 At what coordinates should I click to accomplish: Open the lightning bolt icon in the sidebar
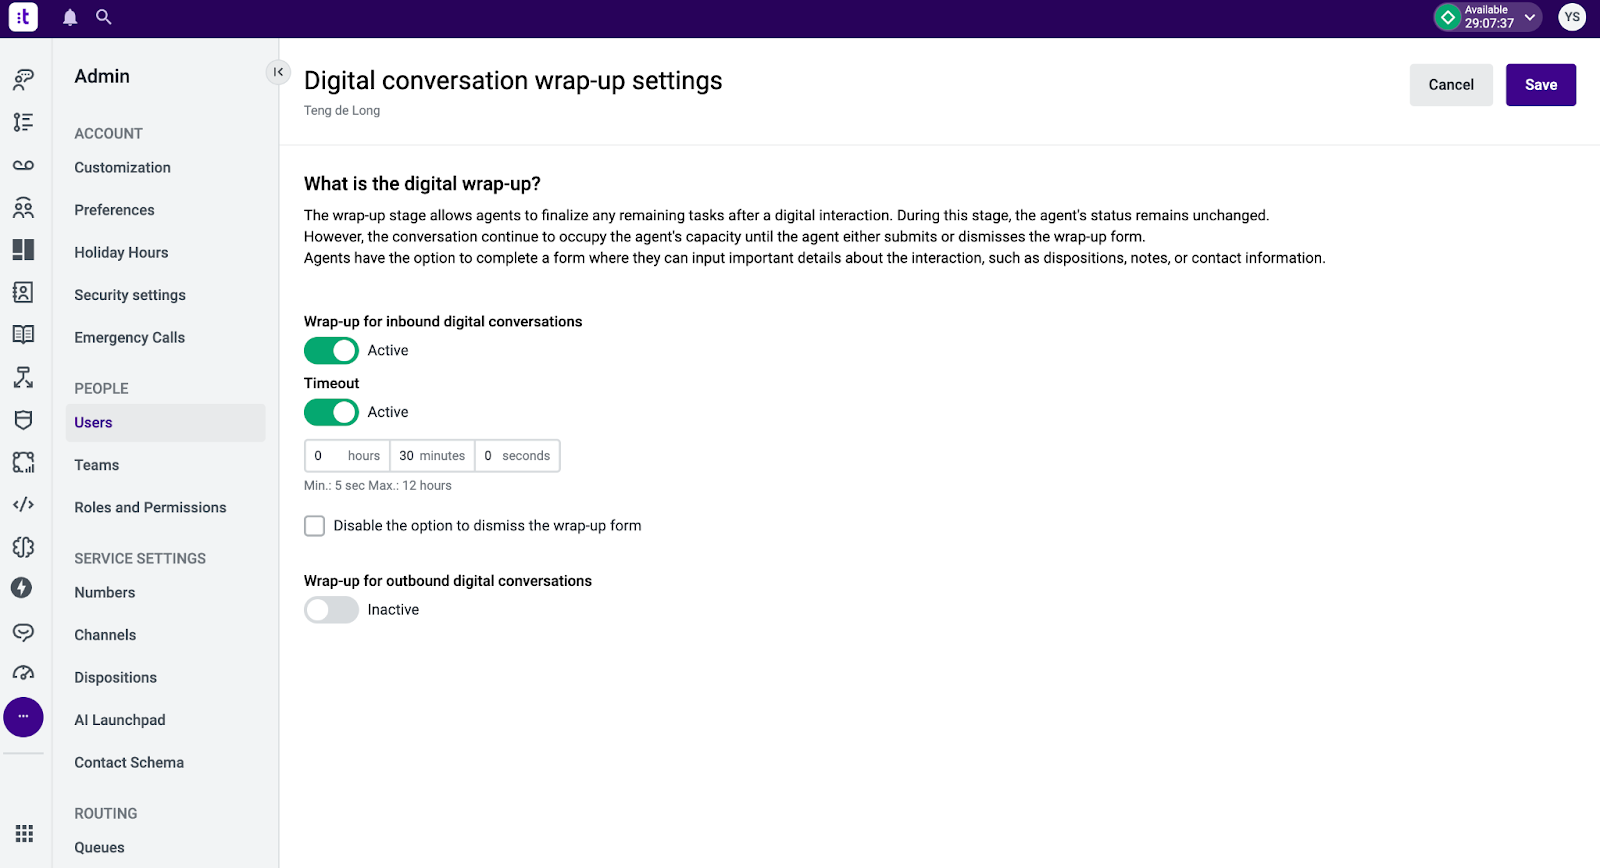point(22,588)
